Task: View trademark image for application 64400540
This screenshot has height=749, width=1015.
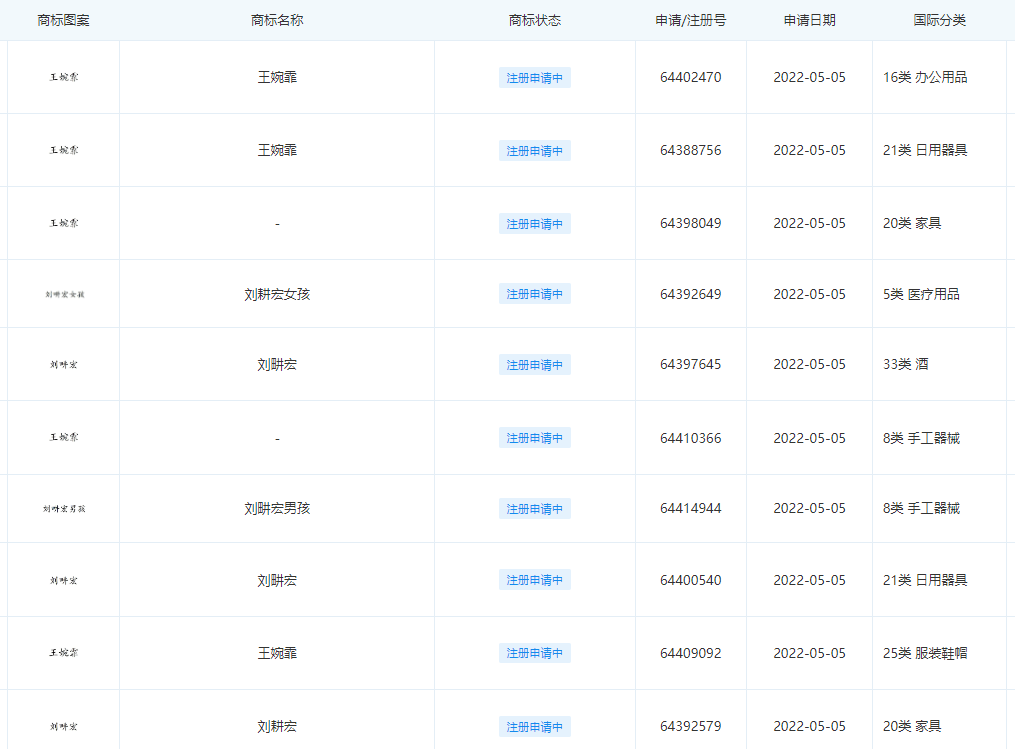Action: [64, 581]
